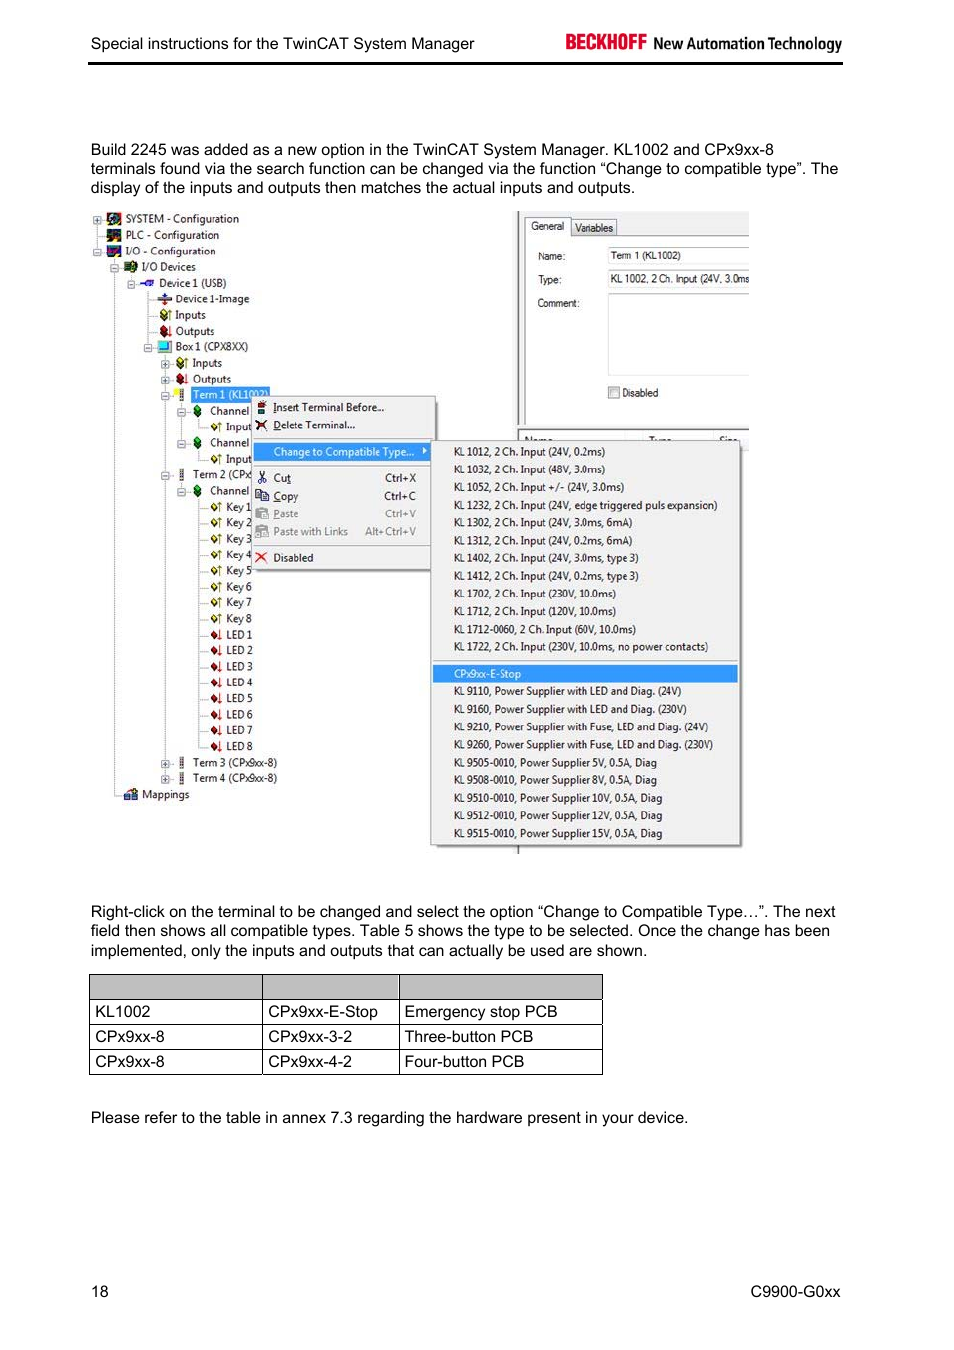
Task: Expand the Term 4 (CPx9xx-8) node
Action: tap(165, 778)
